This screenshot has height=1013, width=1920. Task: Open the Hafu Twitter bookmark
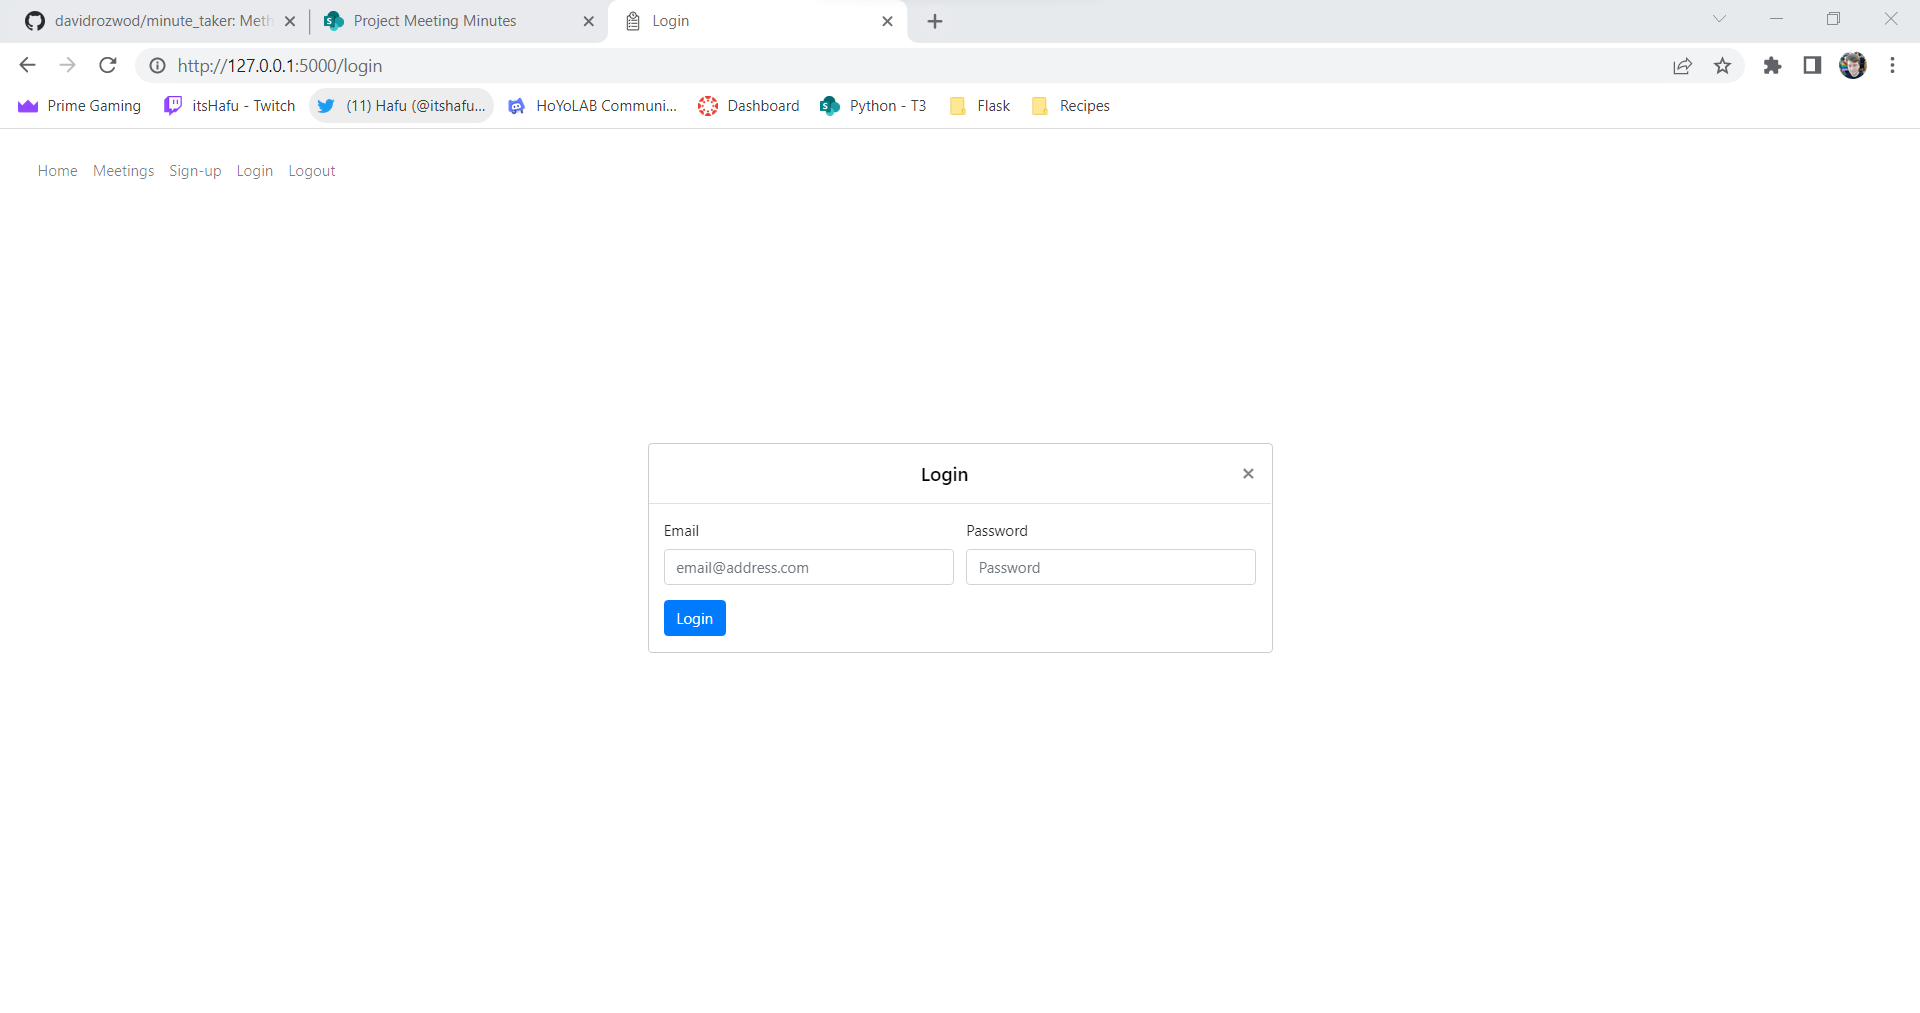point(400,105)
